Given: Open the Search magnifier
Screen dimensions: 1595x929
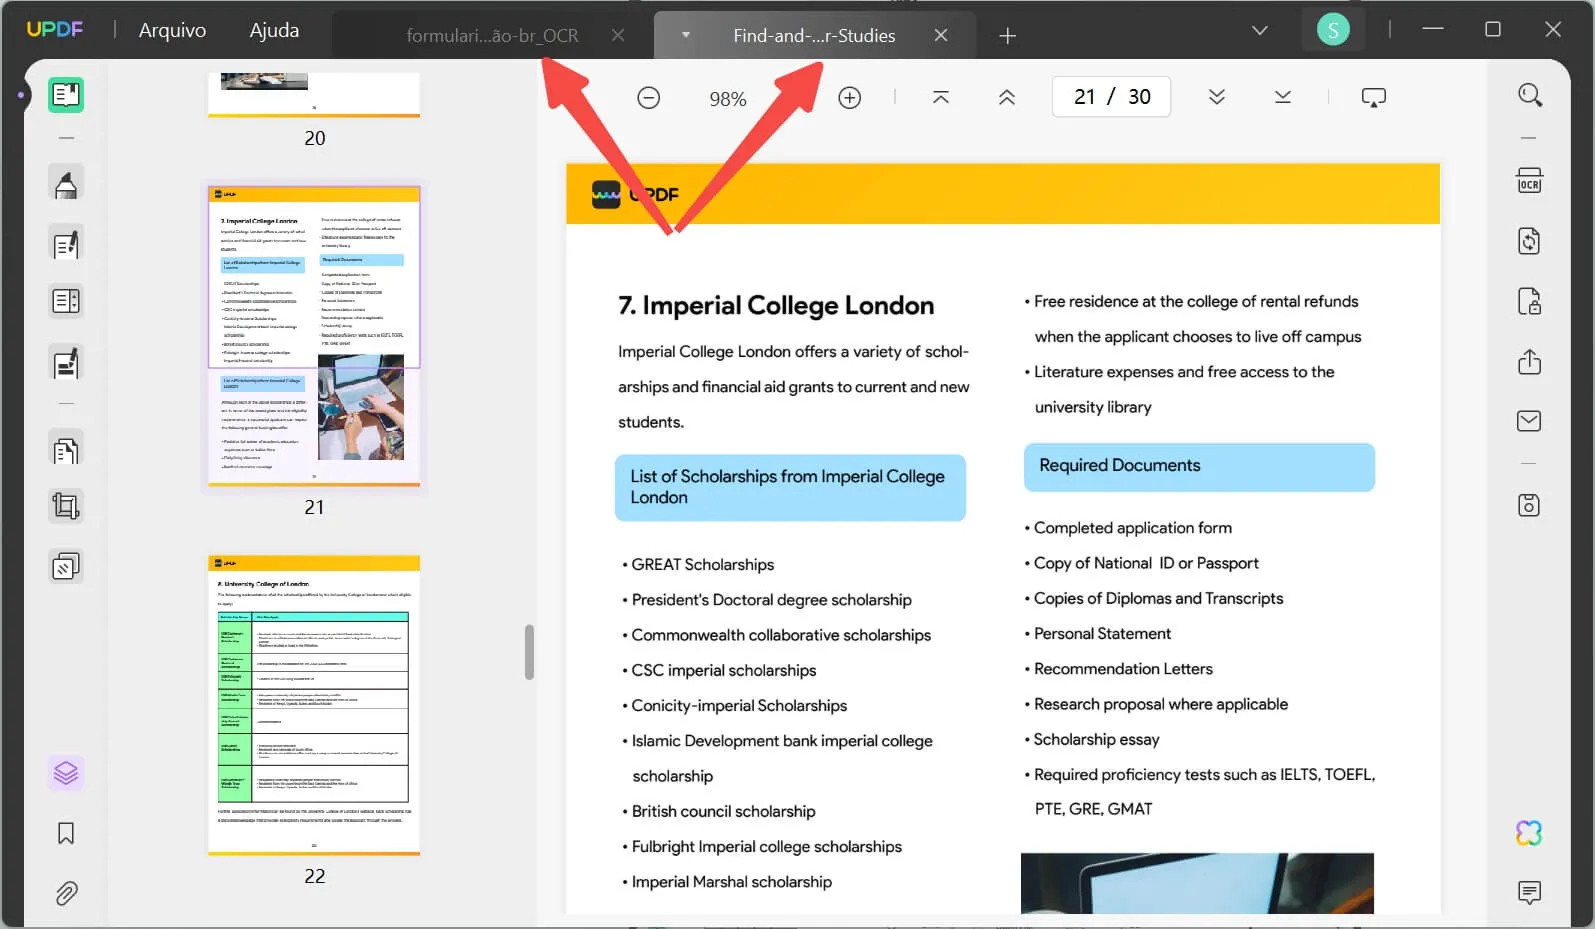Looking at the screenshot, I should point(1530,95).
